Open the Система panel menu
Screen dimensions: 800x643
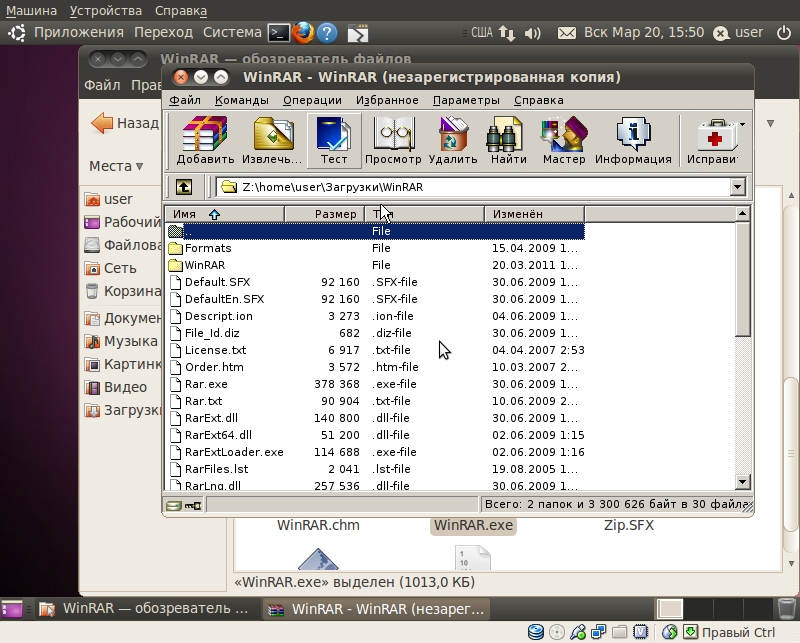tap(232, 33)
